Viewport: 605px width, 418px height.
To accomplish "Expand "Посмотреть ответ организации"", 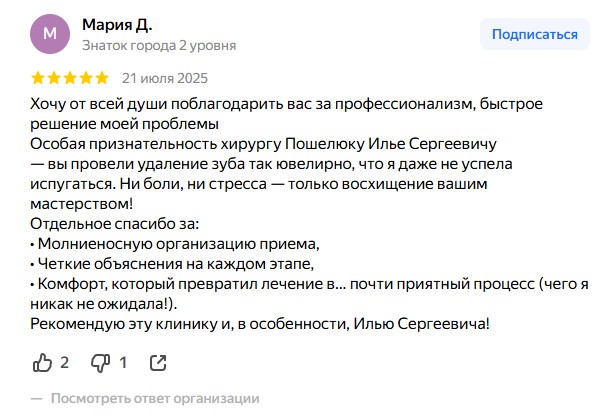I will (155, 398).
